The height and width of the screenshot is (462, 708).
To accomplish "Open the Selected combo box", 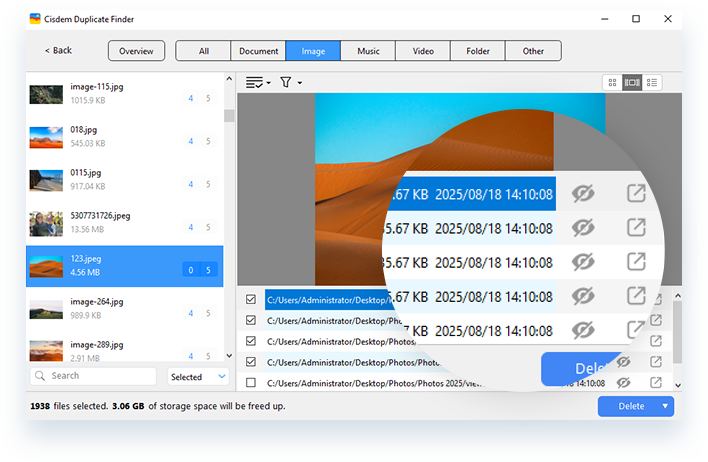I will point(198,376).
